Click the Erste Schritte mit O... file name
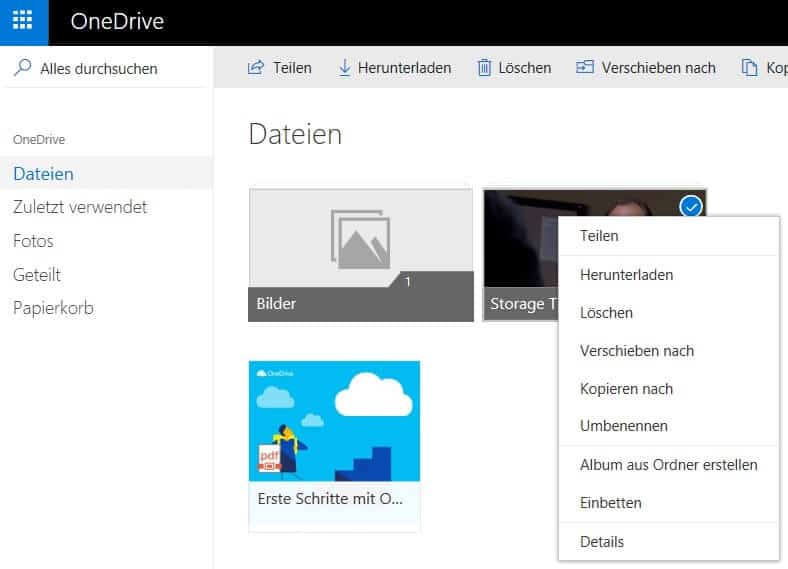Viewport: 788px width, 569px height. (x=330, y=499)
